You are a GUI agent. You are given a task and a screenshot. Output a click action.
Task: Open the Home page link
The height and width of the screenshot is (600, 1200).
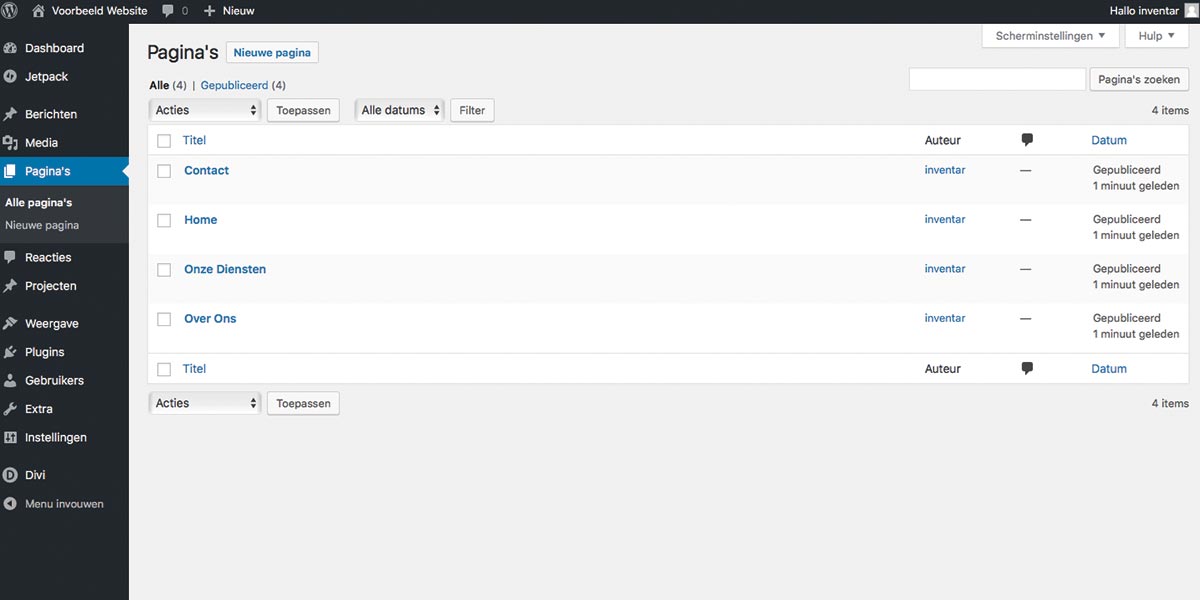201,220
